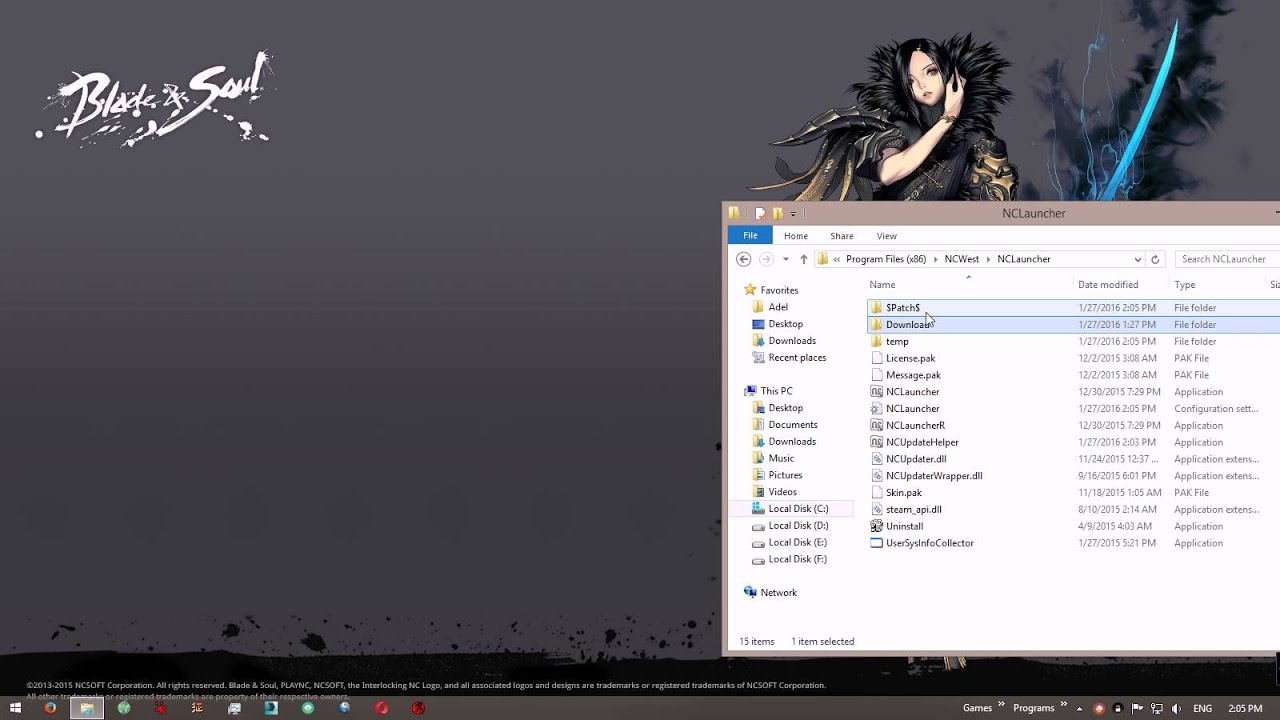
Task: Select Videos under This PC
Action: (x=782, y=492)
